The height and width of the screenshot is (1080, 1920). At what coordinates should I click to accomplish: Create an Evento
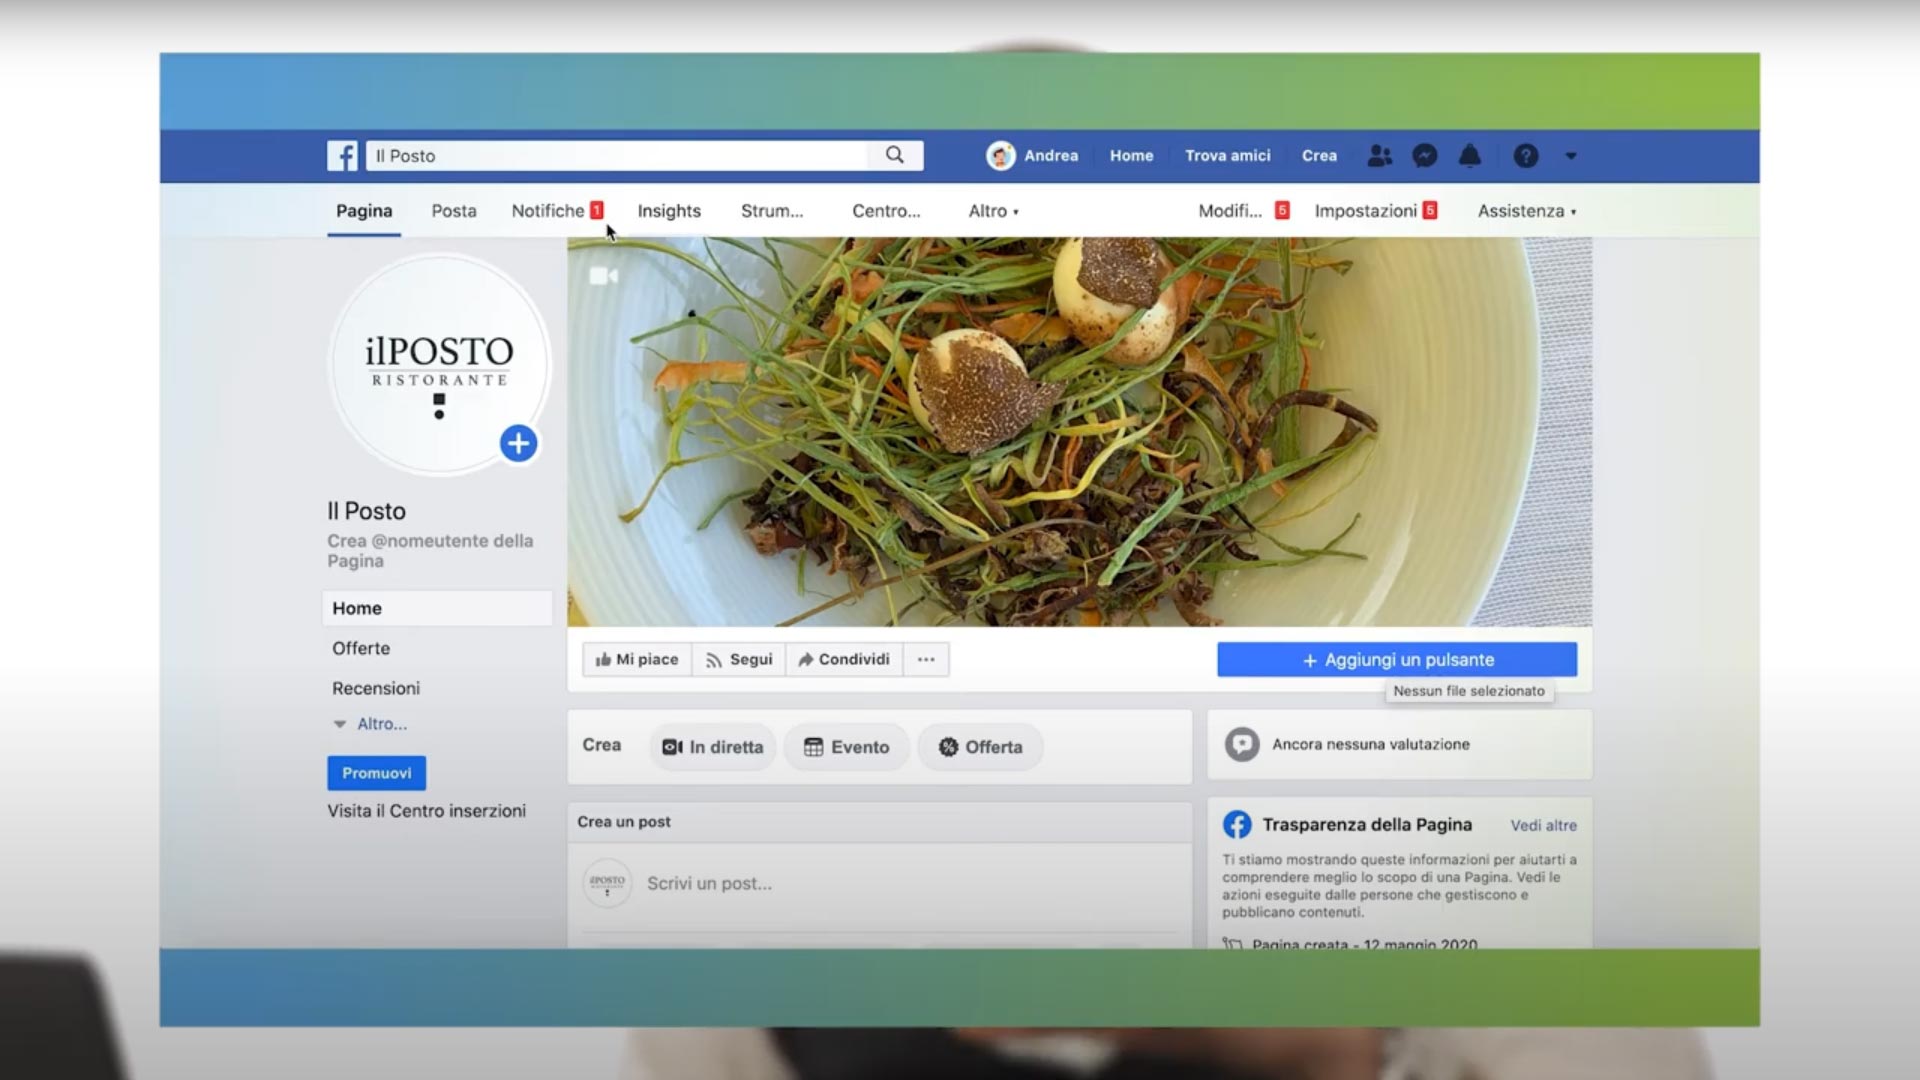(846, 747)
